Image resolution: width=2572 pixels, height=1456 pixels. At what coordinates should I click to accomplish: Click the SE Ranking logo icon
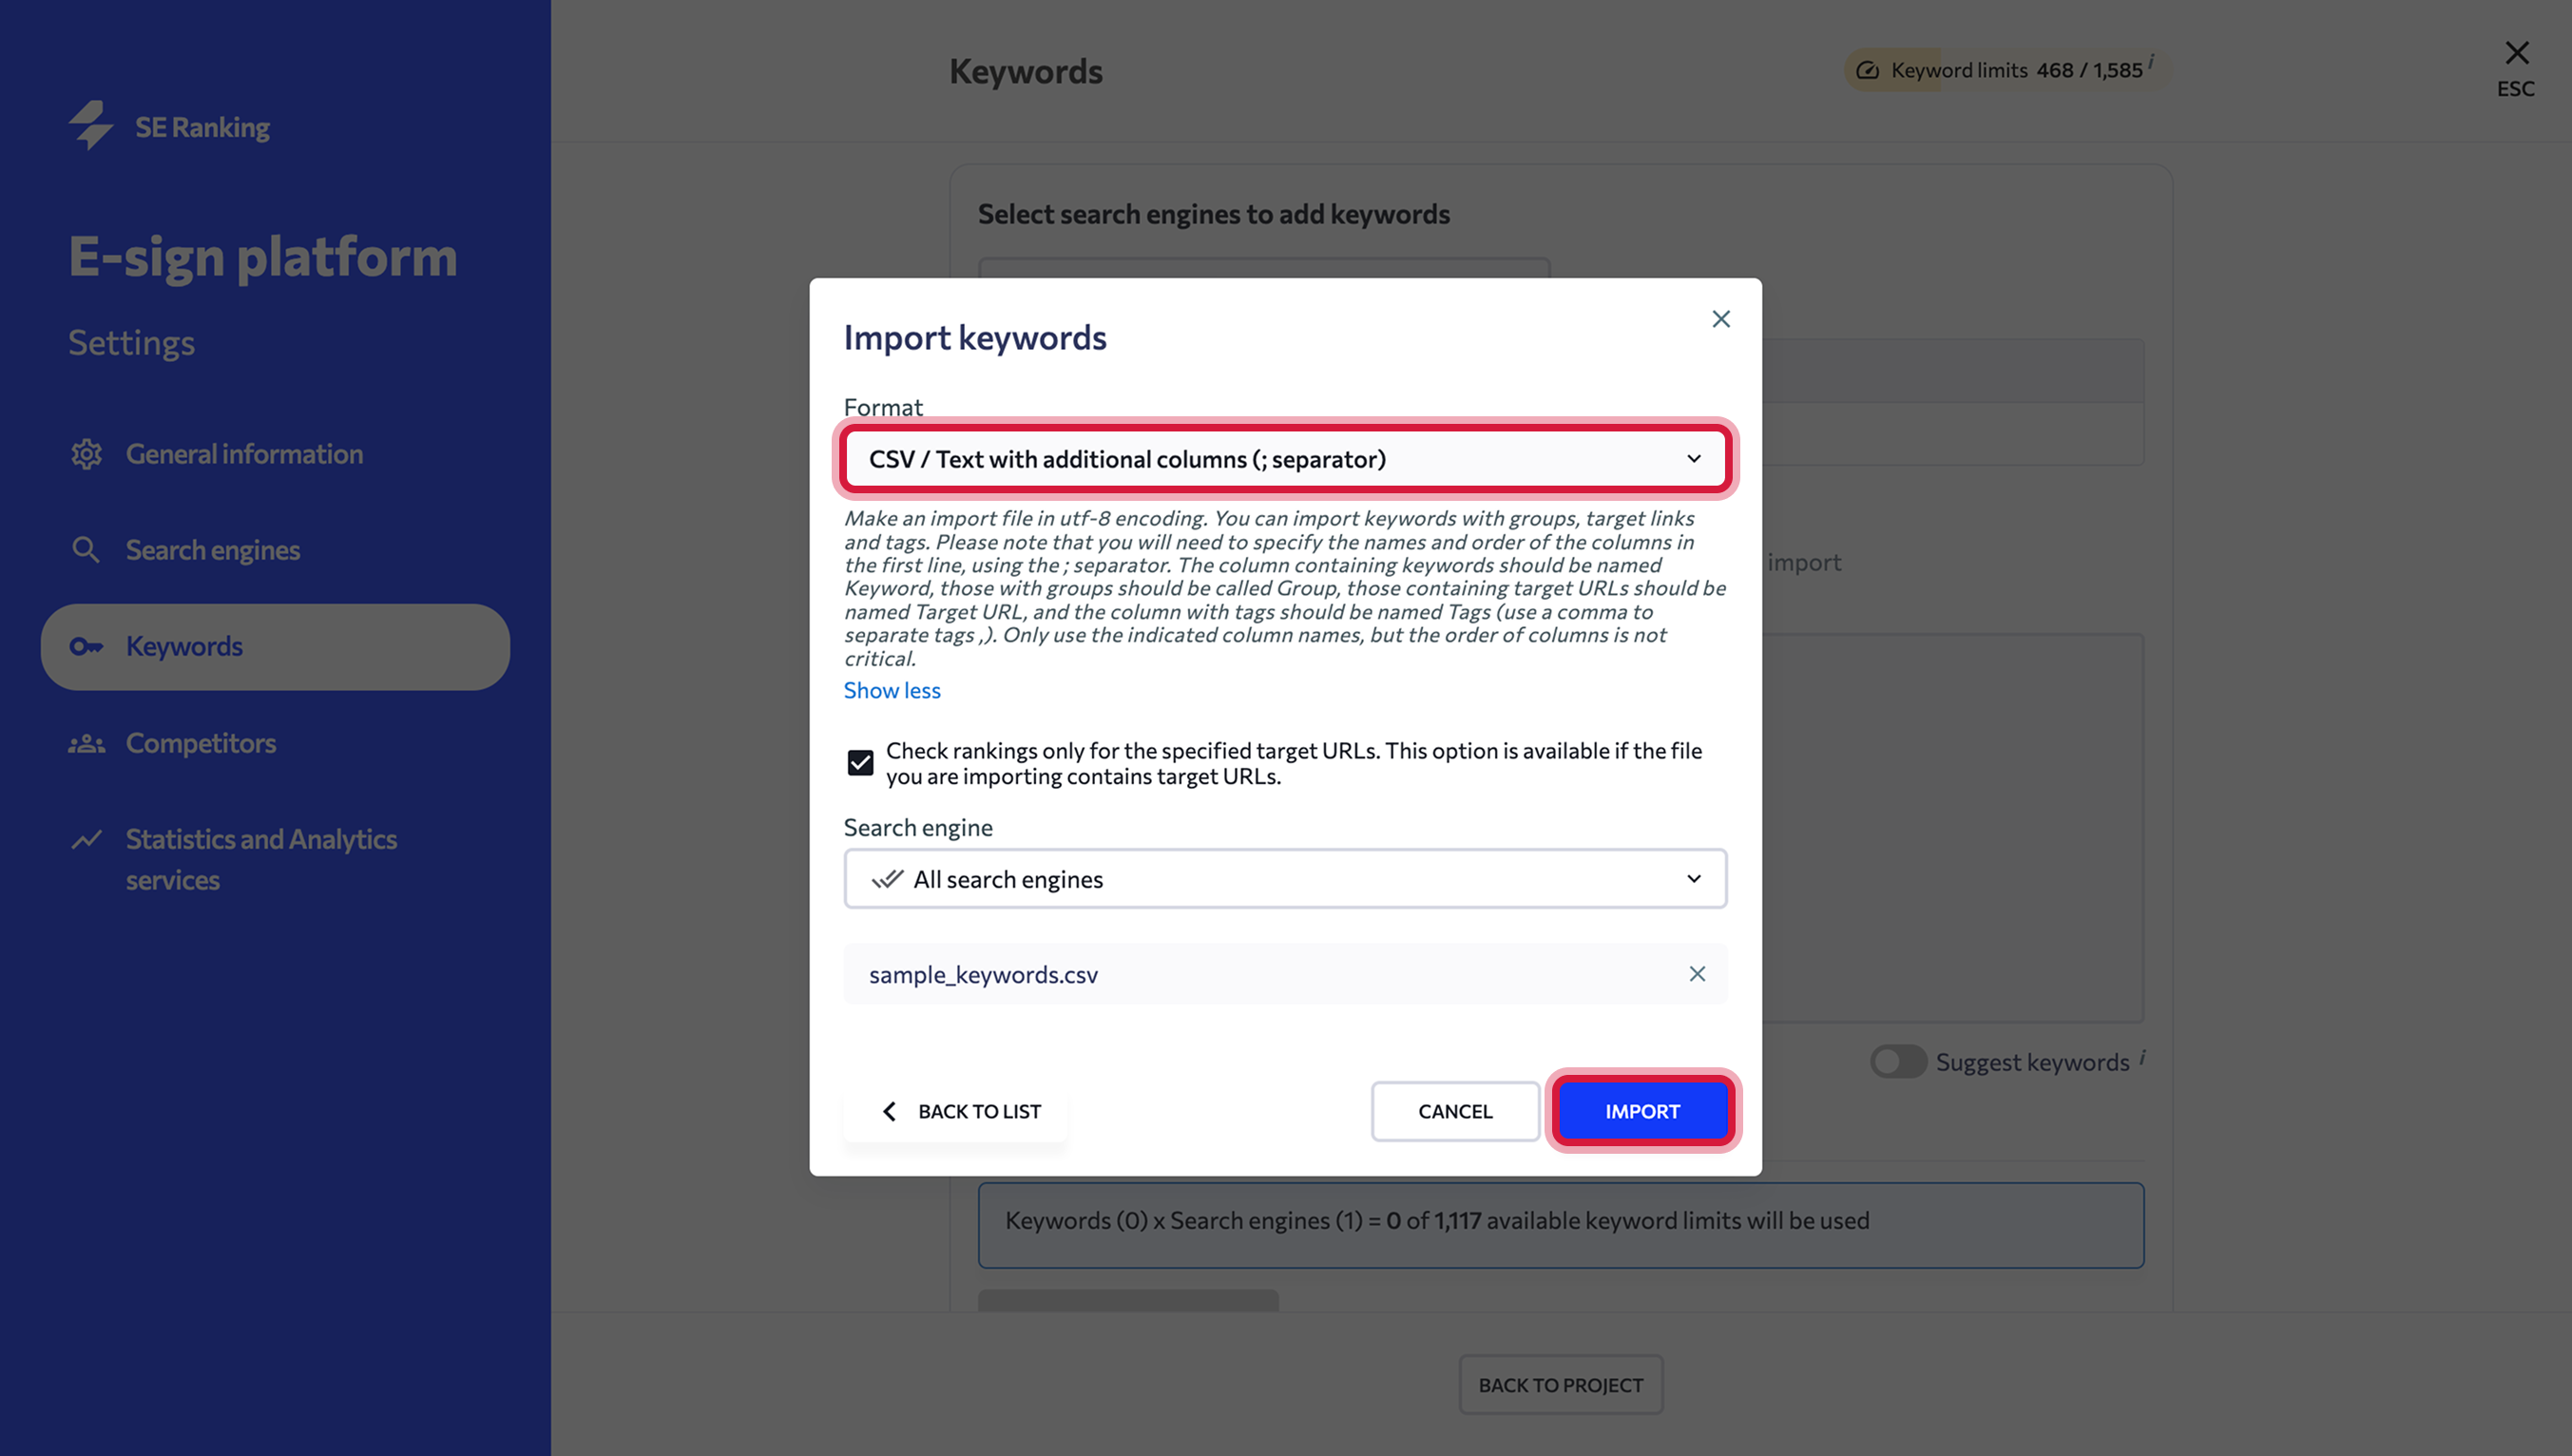91,125
